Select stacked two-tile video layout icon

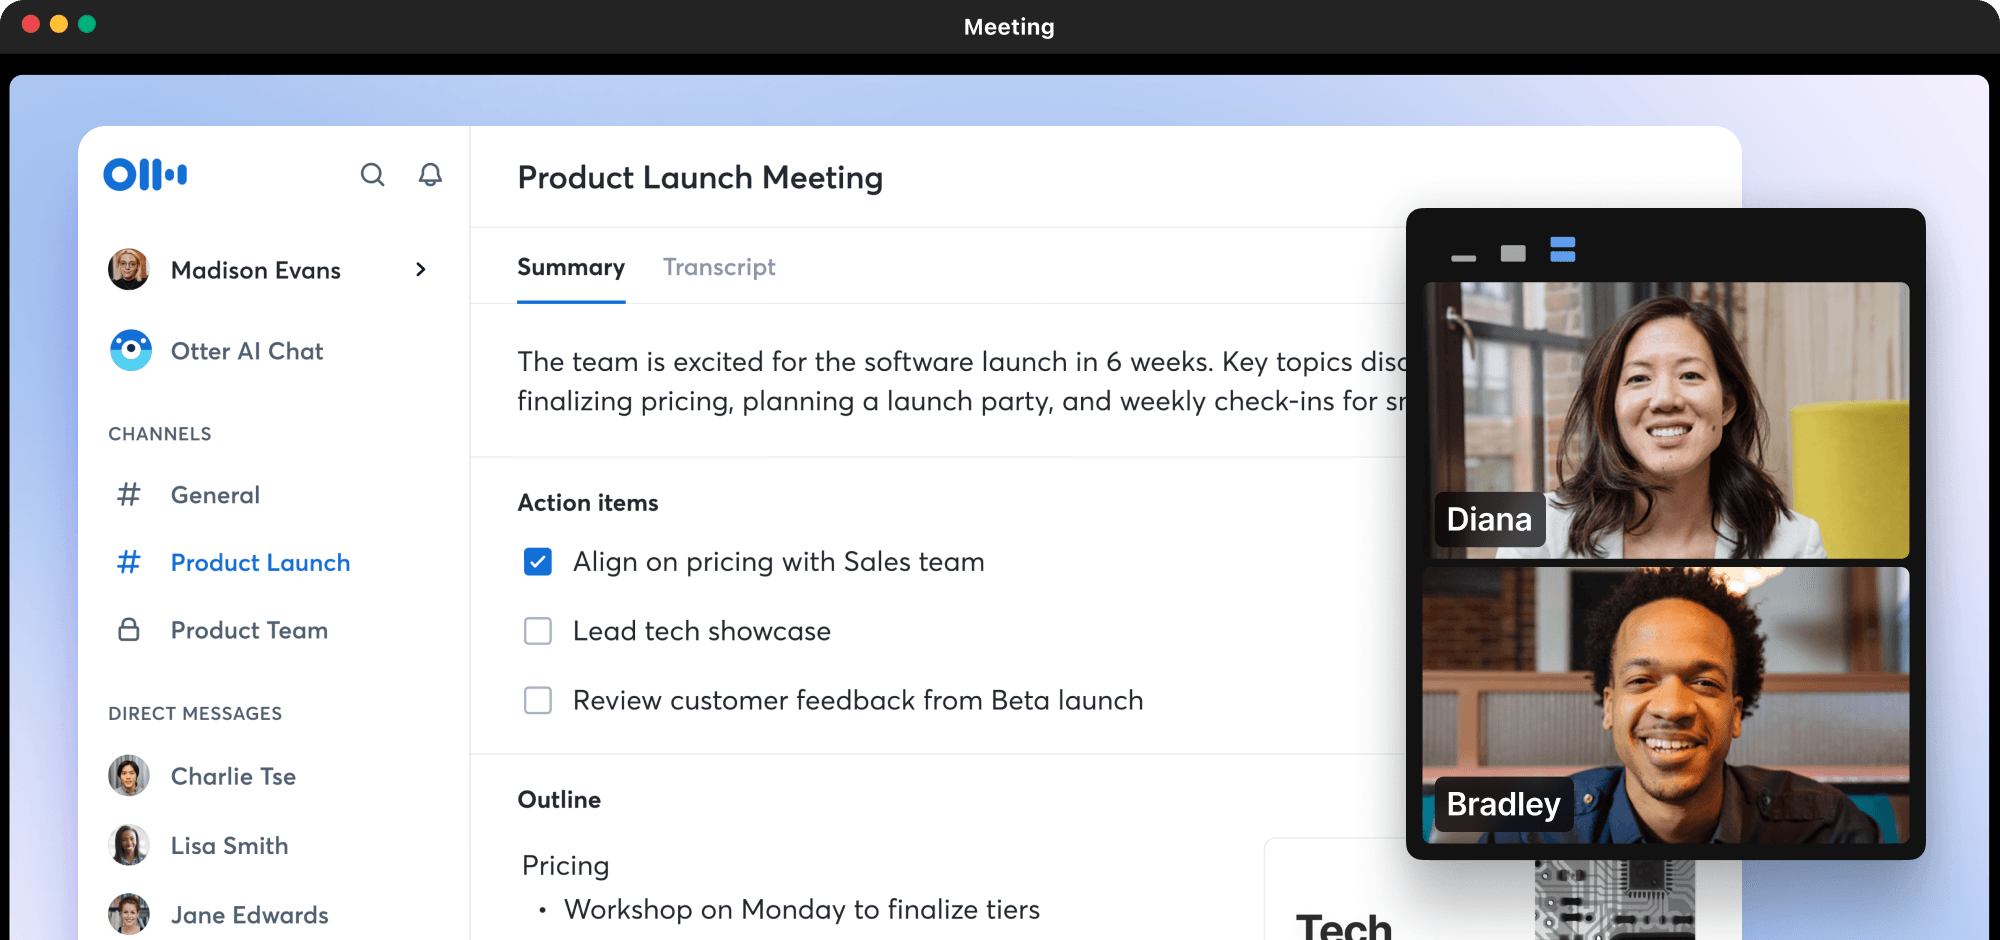(x=1562, y=250)
